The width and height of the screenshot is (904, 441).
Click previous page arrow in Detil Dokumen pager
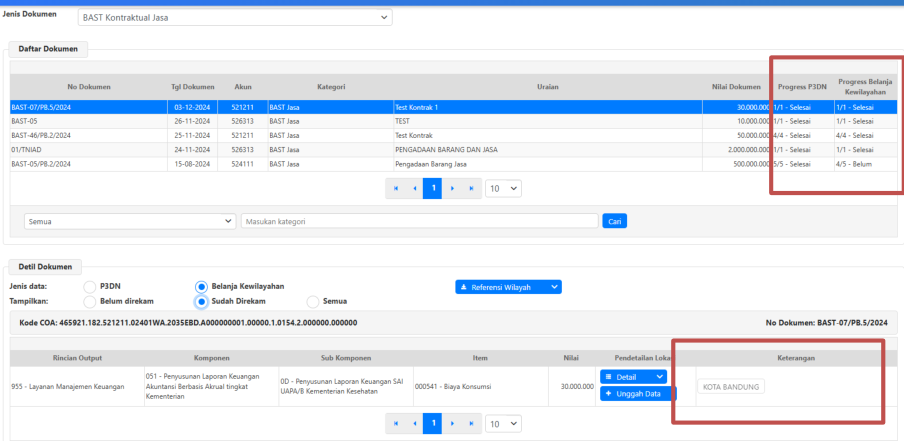pyautogui.click(x=414, y=424)
